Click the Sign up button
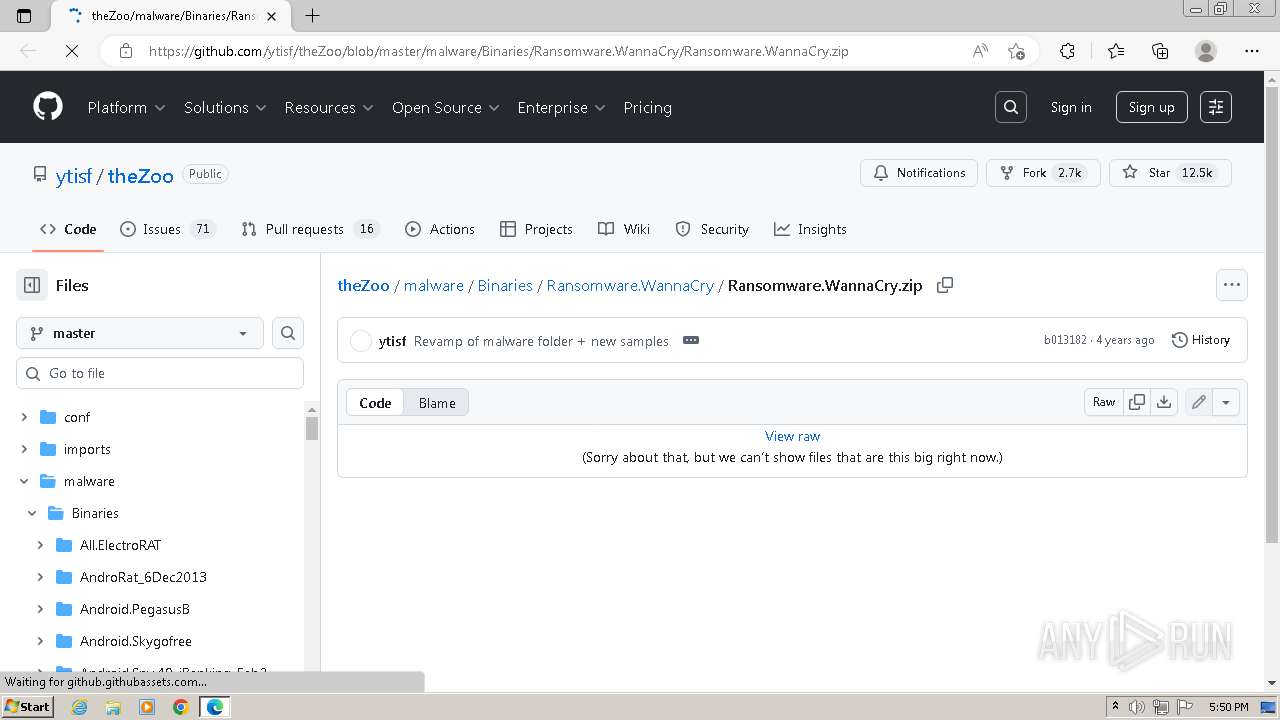This screenshot has width=1280, height=720. tap(1152, 107)
